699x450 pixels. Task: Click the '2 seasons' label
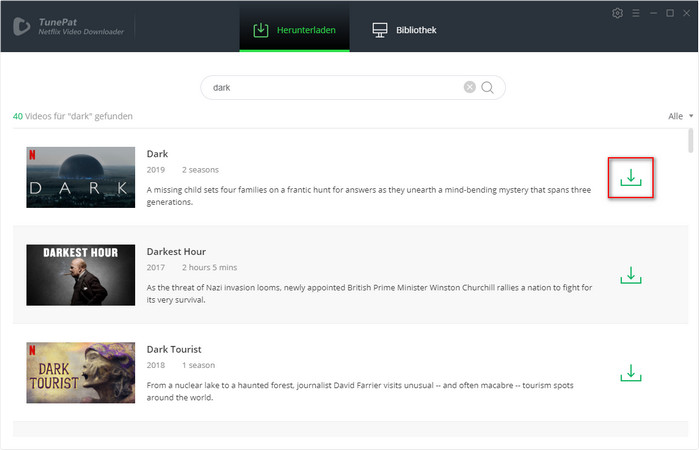(x=200, y=170)
